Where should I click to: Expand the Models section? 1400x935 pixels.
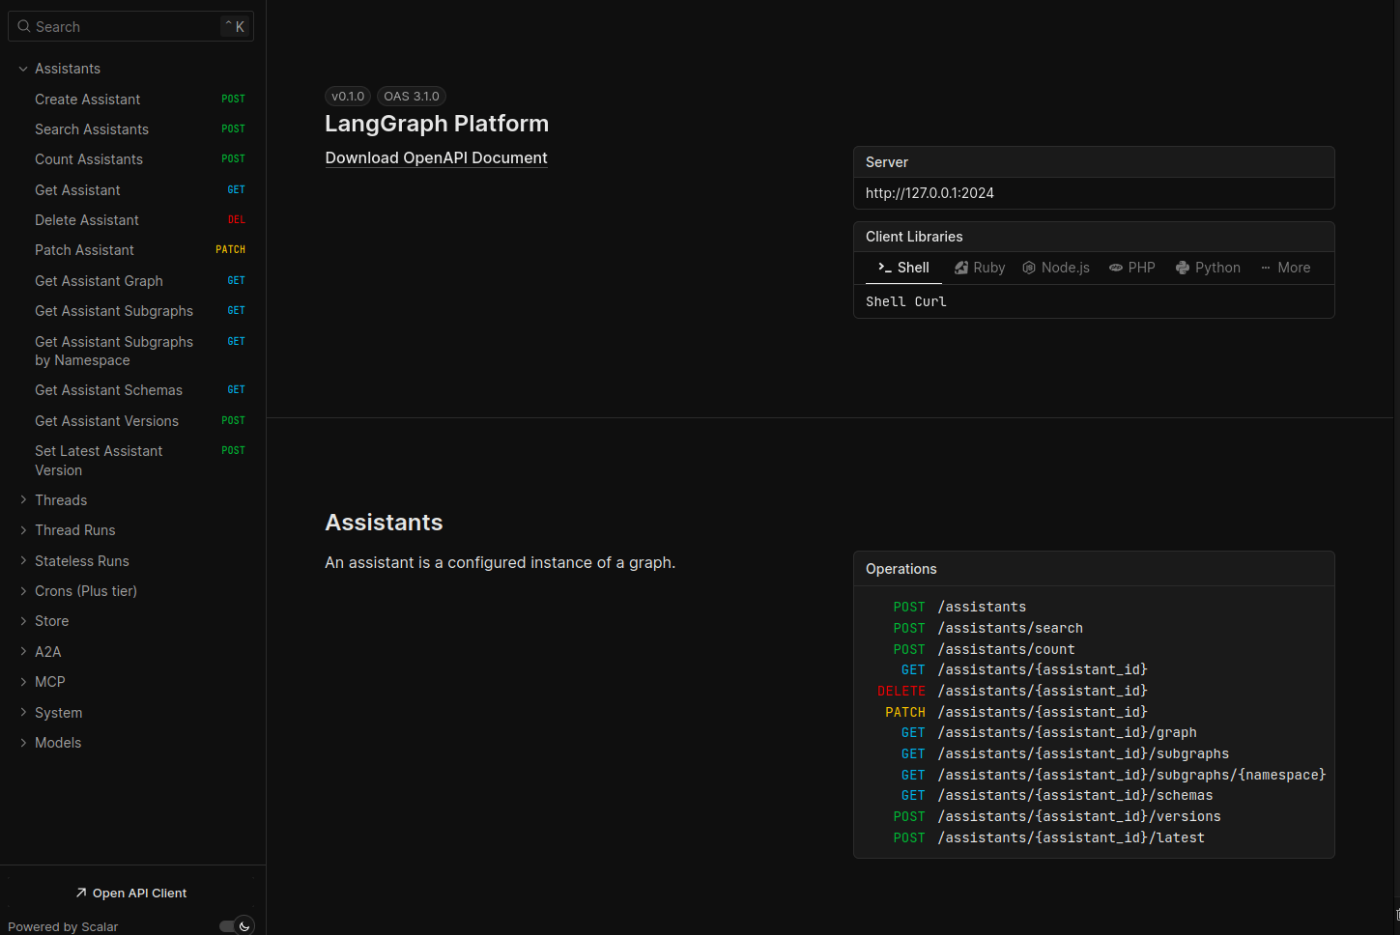coord(23,743)
